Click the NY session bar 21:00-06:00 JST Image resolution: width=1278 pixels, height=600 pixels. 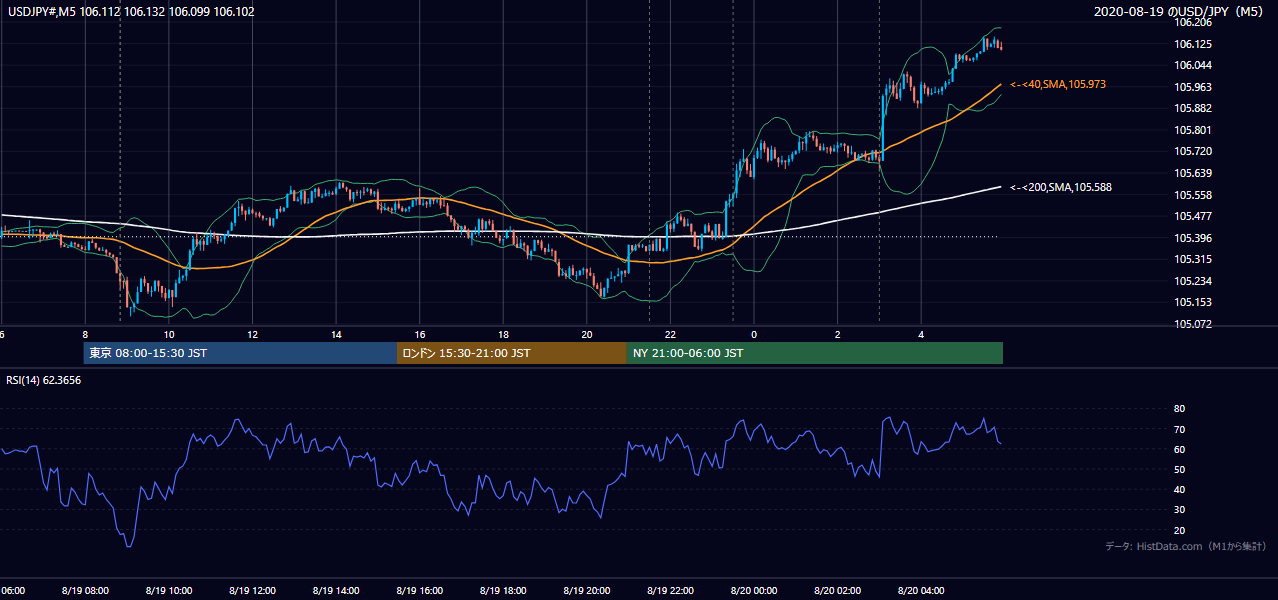(815, 353)
